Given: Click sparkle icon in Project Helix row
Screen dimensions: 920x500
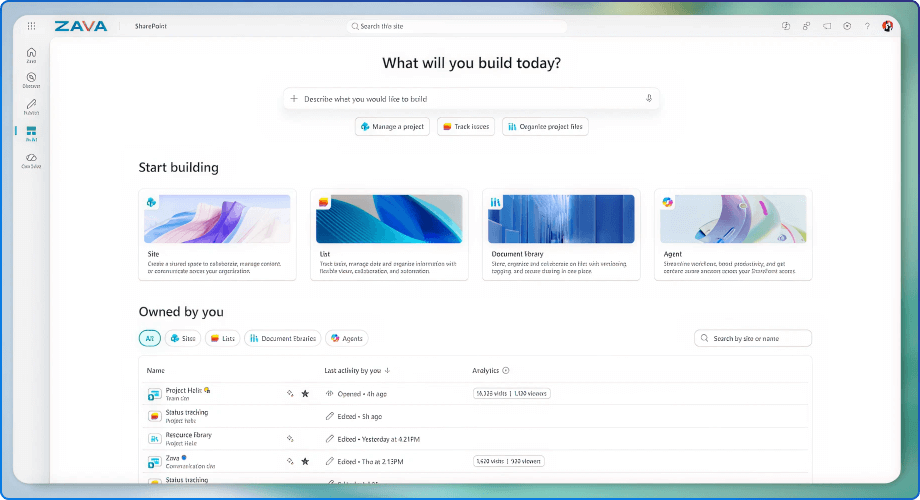Looking at the screenshot, I should point(290,394).
